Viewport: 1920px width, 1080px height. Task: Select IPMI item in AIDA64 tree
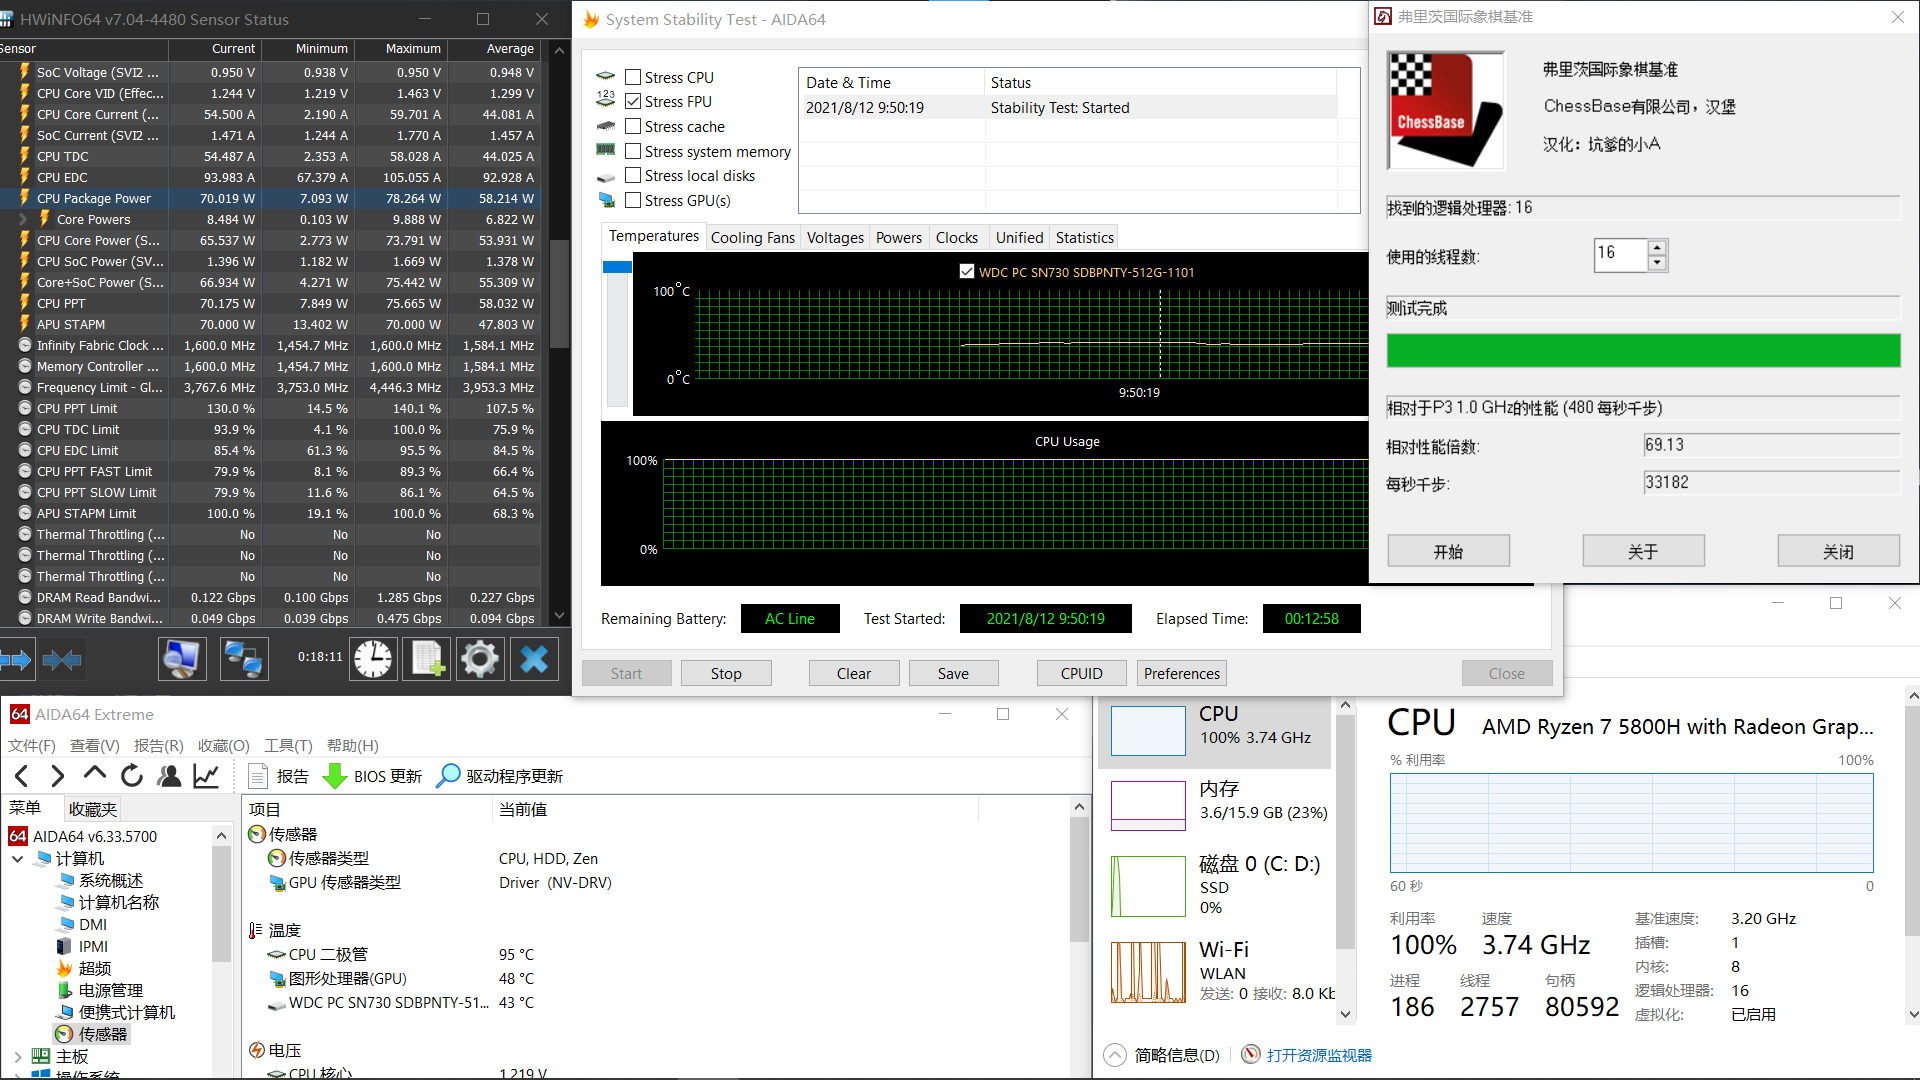coord(82,946)
